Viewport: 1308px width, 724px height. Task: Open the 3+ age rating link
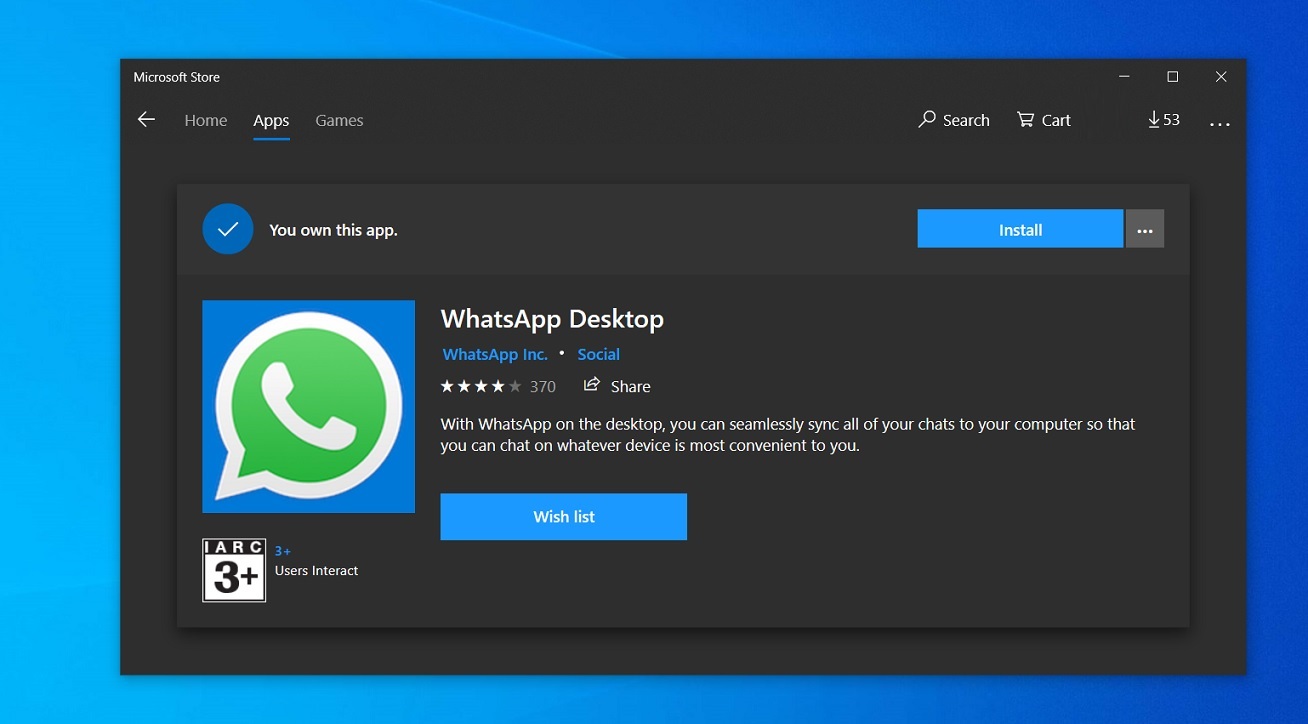(x=283, y=551)
